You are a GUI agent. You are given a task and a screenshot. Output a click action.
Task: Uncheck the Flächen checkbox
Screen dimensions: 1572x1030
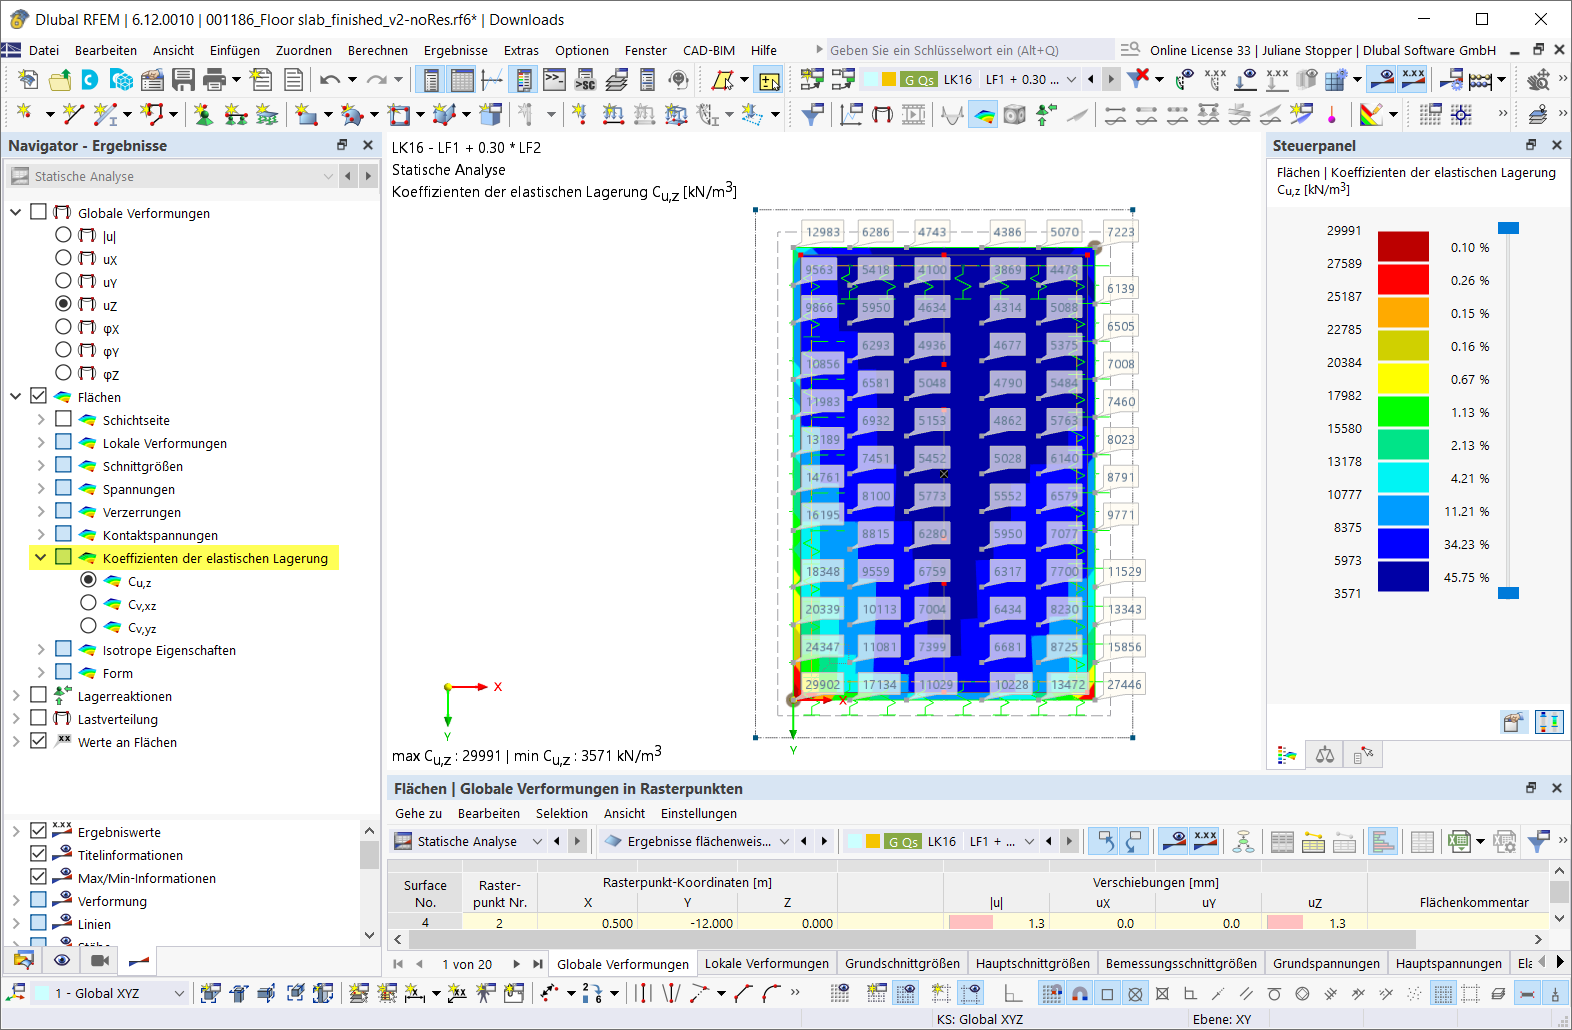tap(38, 396)
